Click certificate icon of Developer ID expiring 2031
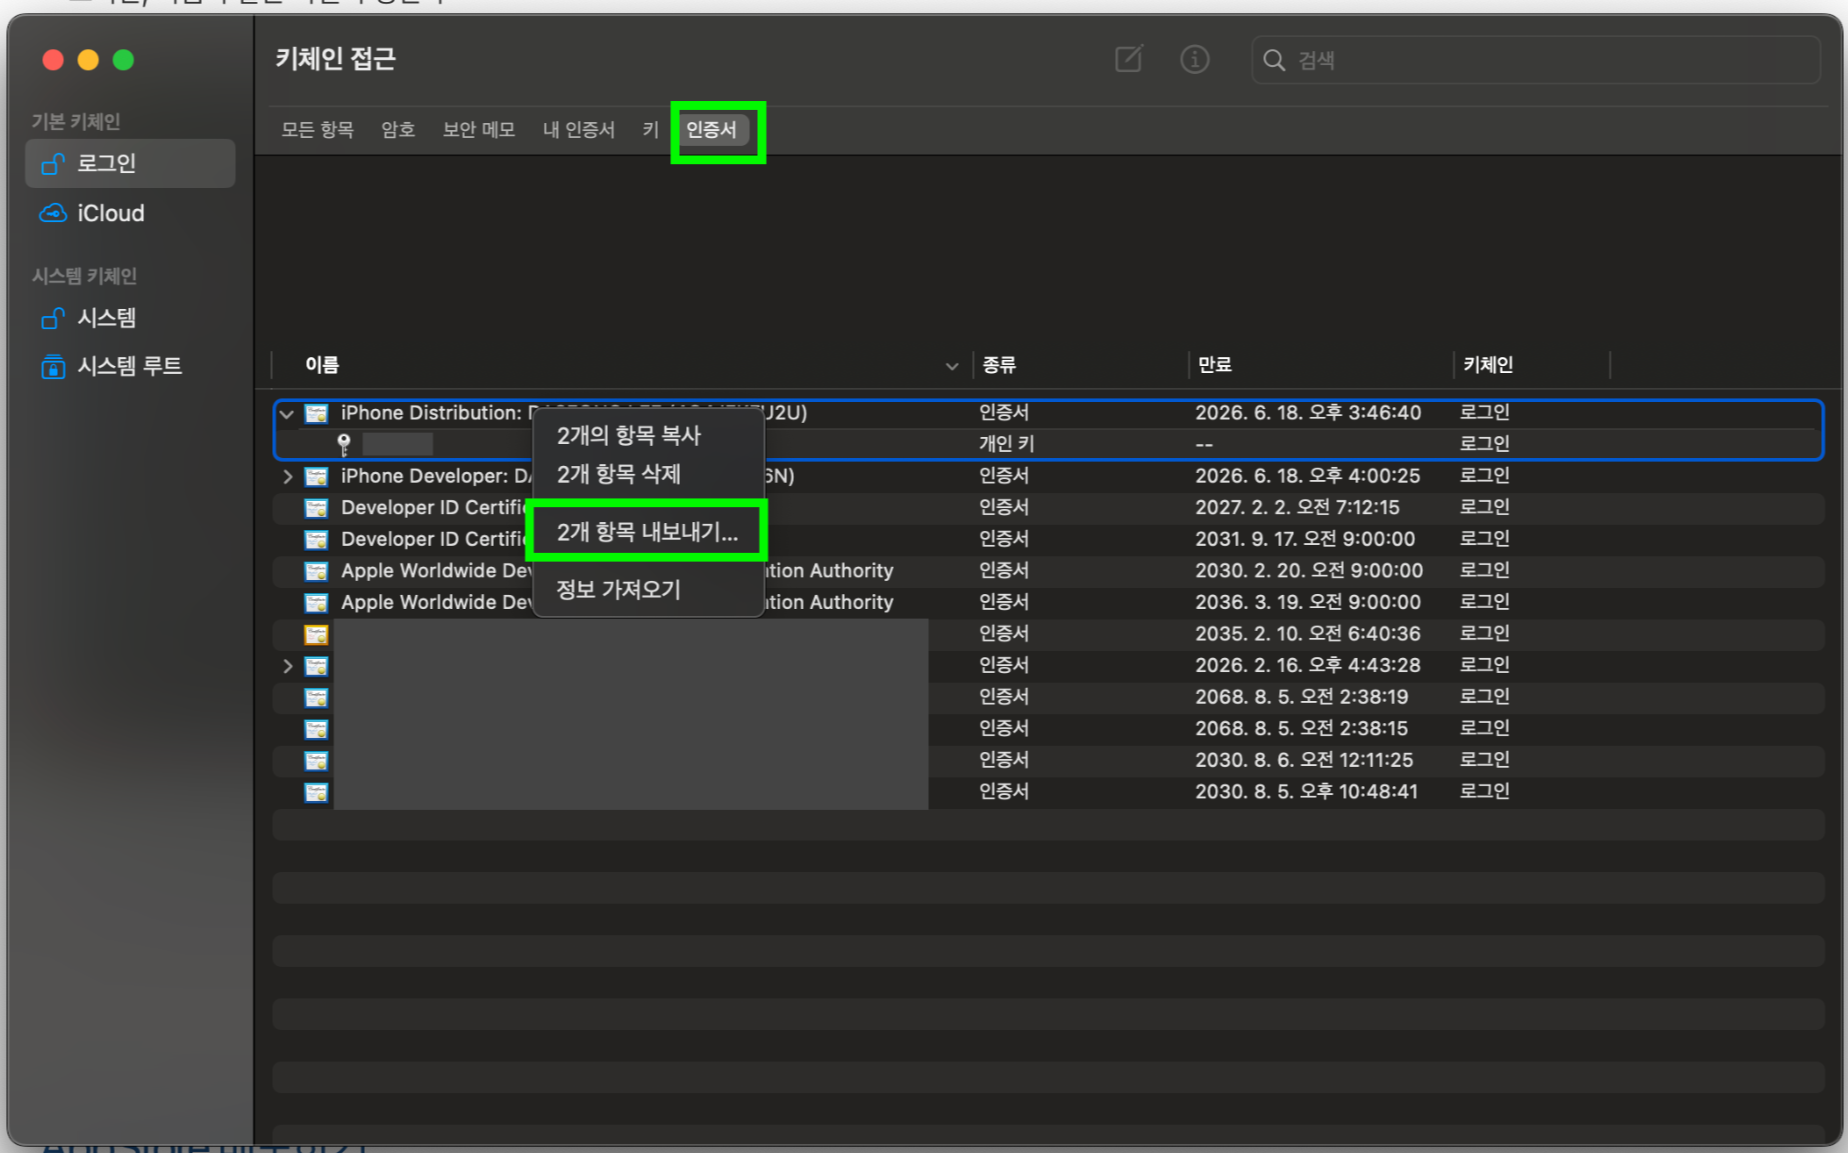This screenshot has height=1153, width=1848. coord(316,540)
